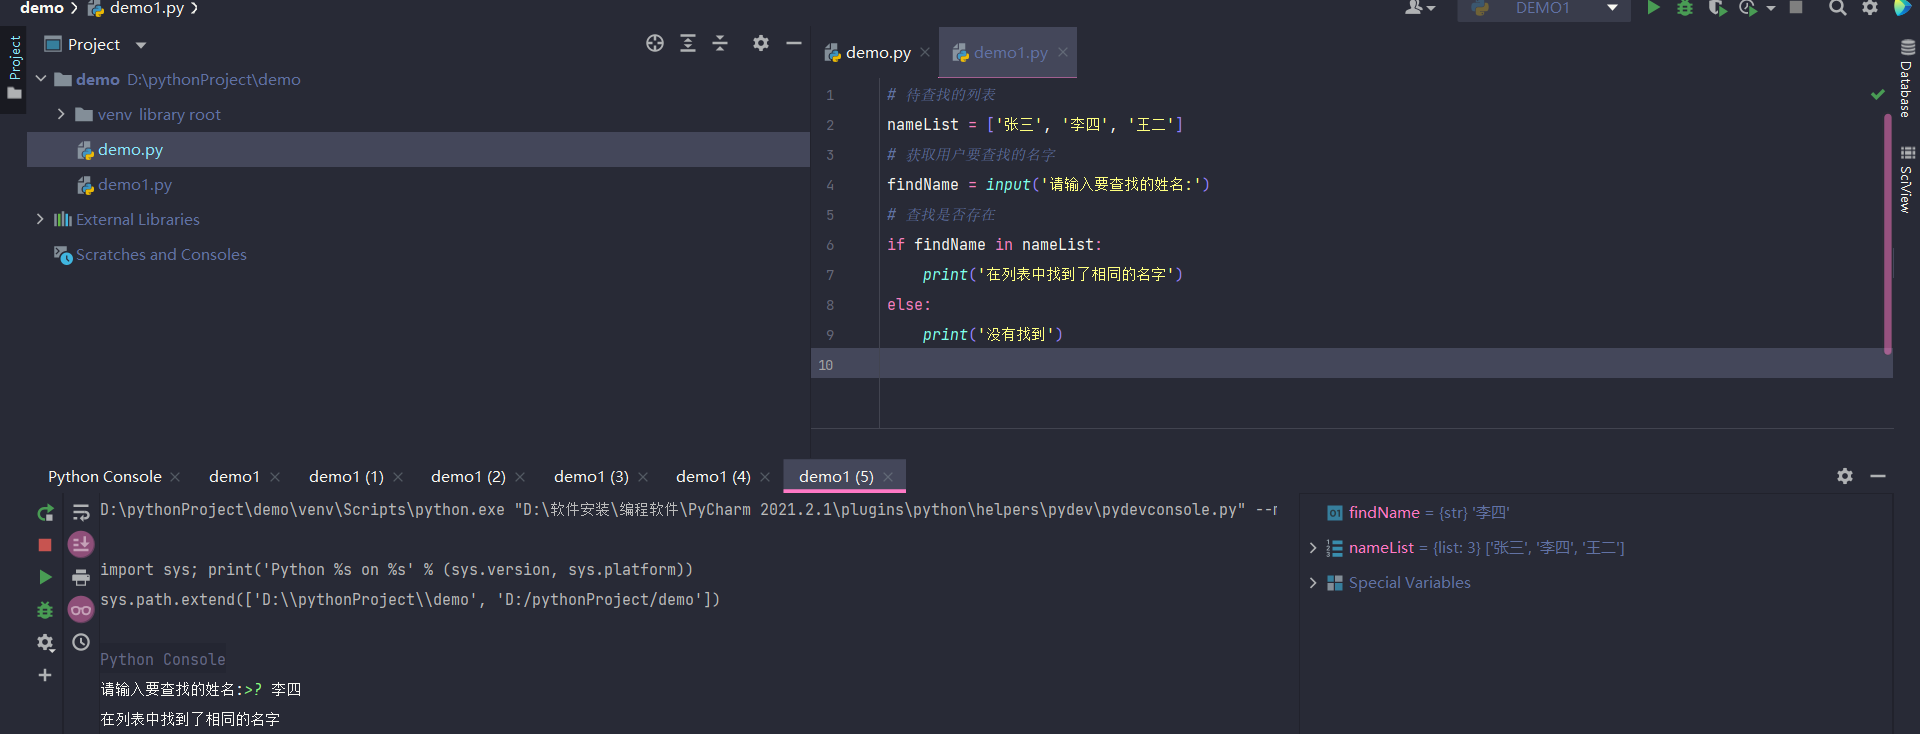1920x734 pixels.
Task: Close the demo.py editor tab
Action: tap(925, 52)
